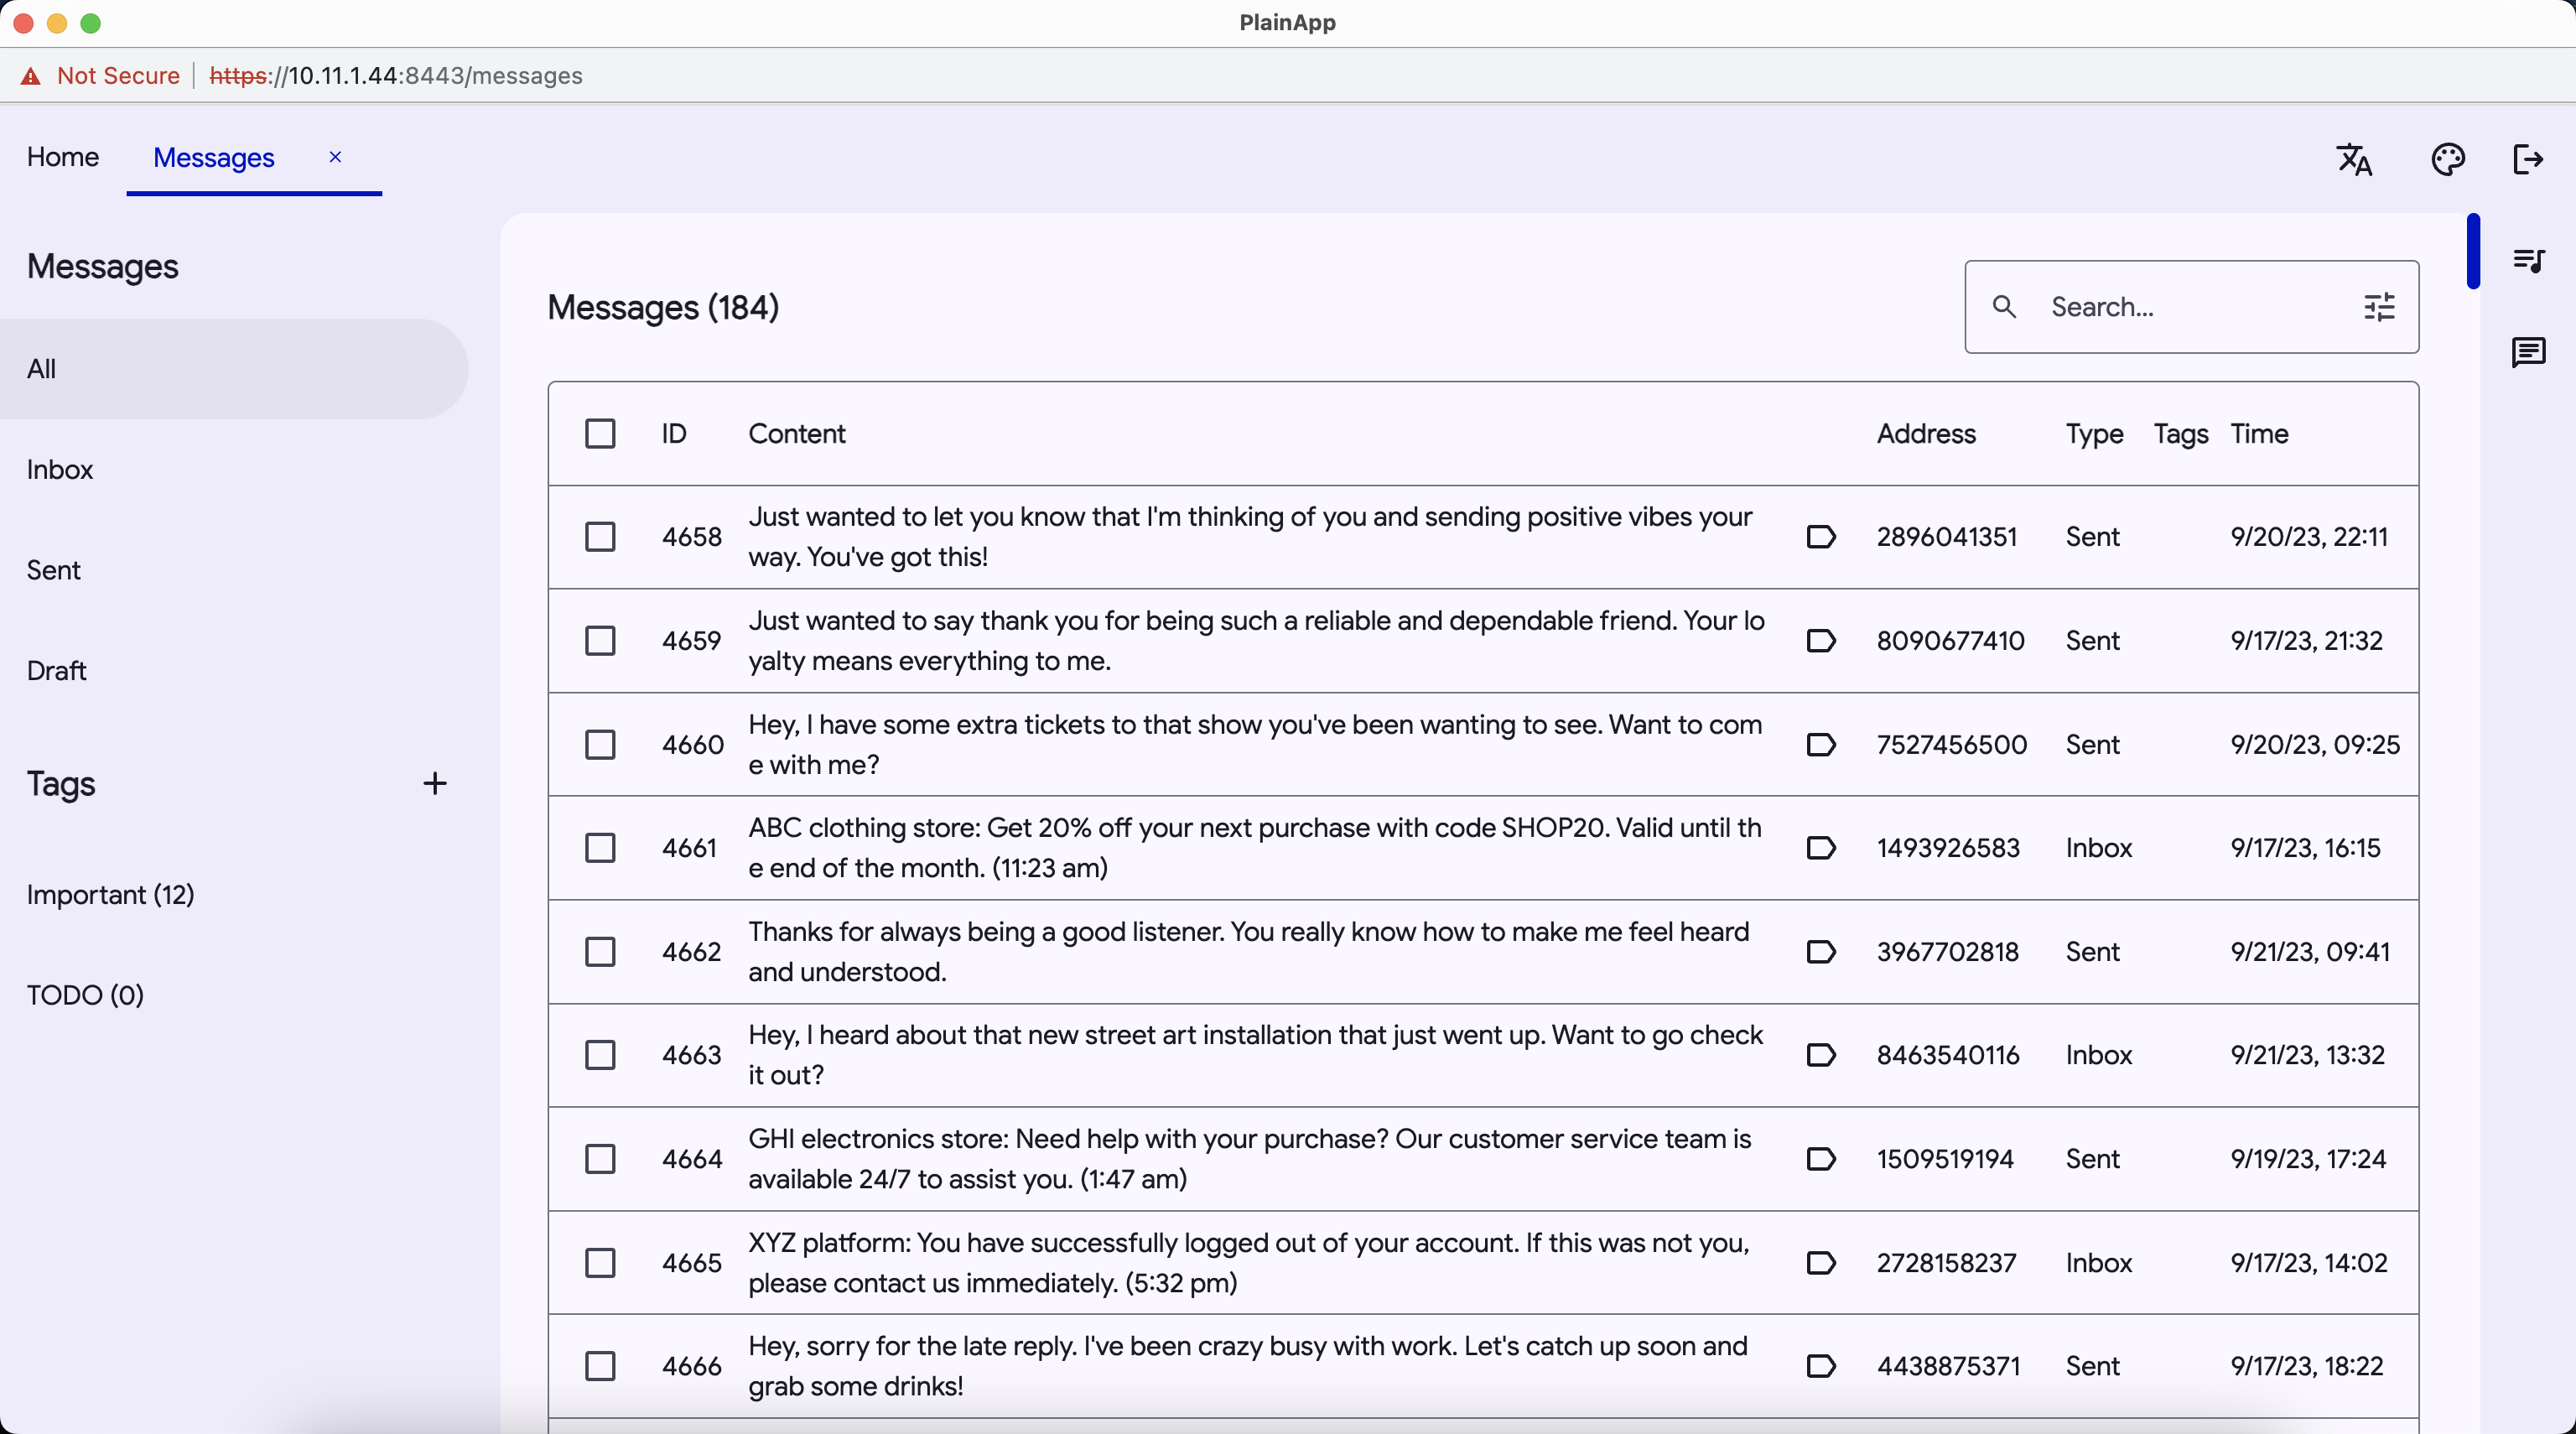Open the Draft messages folder
2576x1434 pixels.
(x=57, y=670)
